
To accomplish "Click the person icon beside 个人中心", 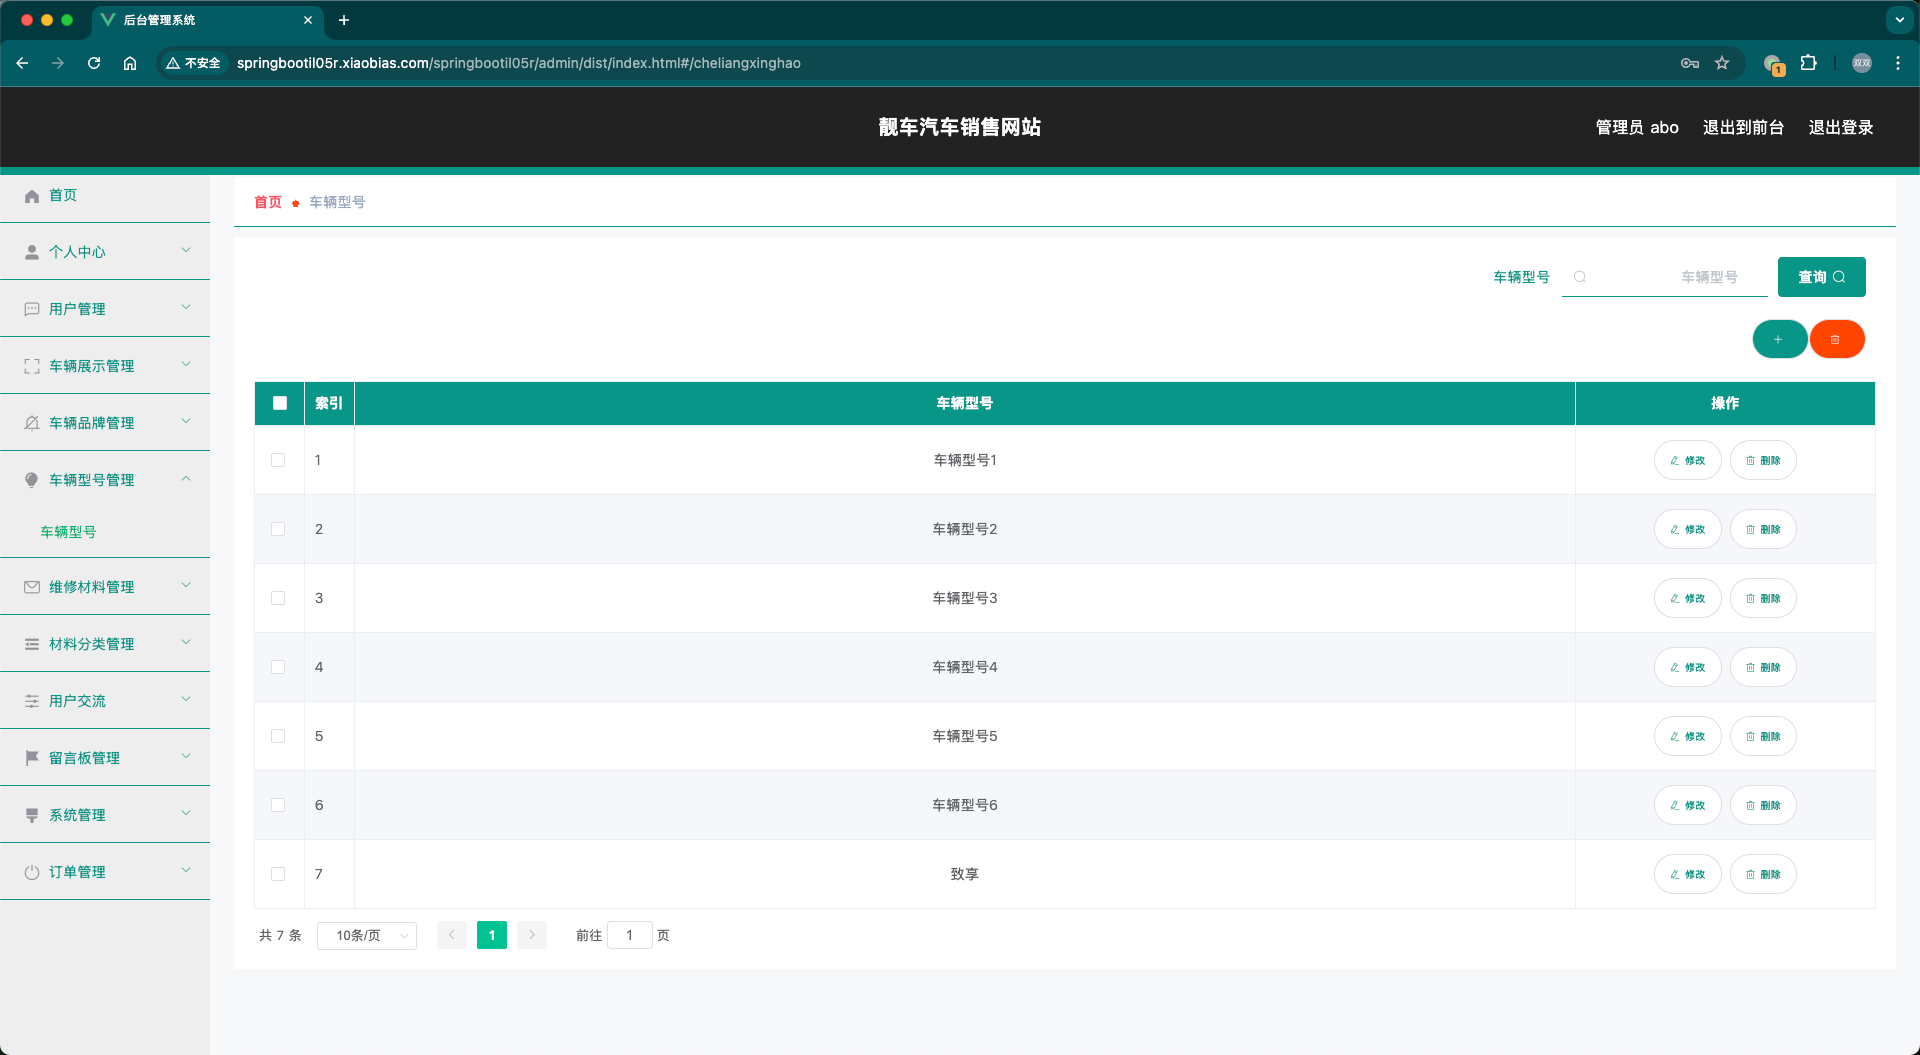I will pyautogui.click(x=32, y=252).
